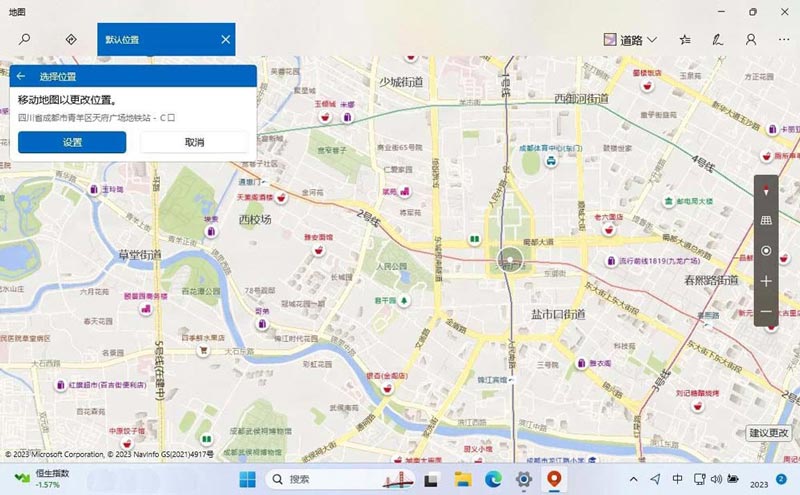Toggle tilted map view grid button
This screenshot has height=495, width=800.
tap(766, 220)
